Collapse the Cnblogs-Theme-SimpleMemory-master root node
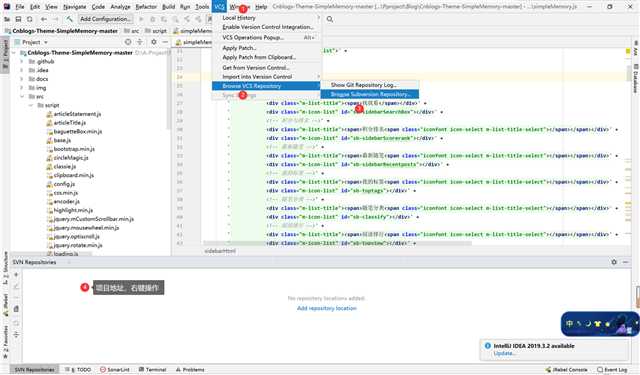 pos(14,53)
